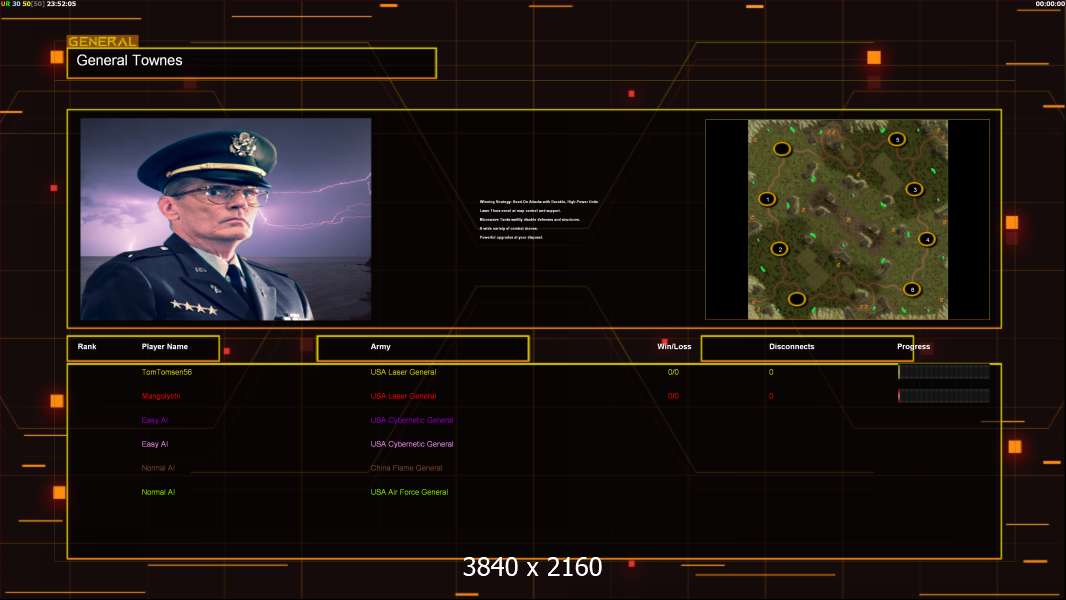The height and width of the screenshot is (600, 1066).
Task: Click the Rank column header
Action: [87, 347]
